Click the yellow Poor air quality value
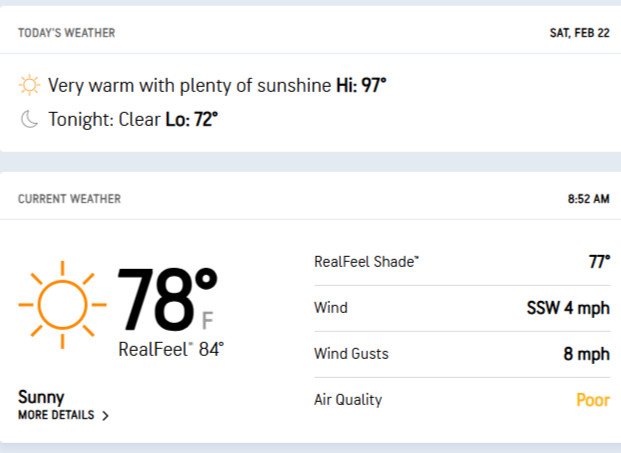This screenshot has width=621, height=453. pos(593,400)
